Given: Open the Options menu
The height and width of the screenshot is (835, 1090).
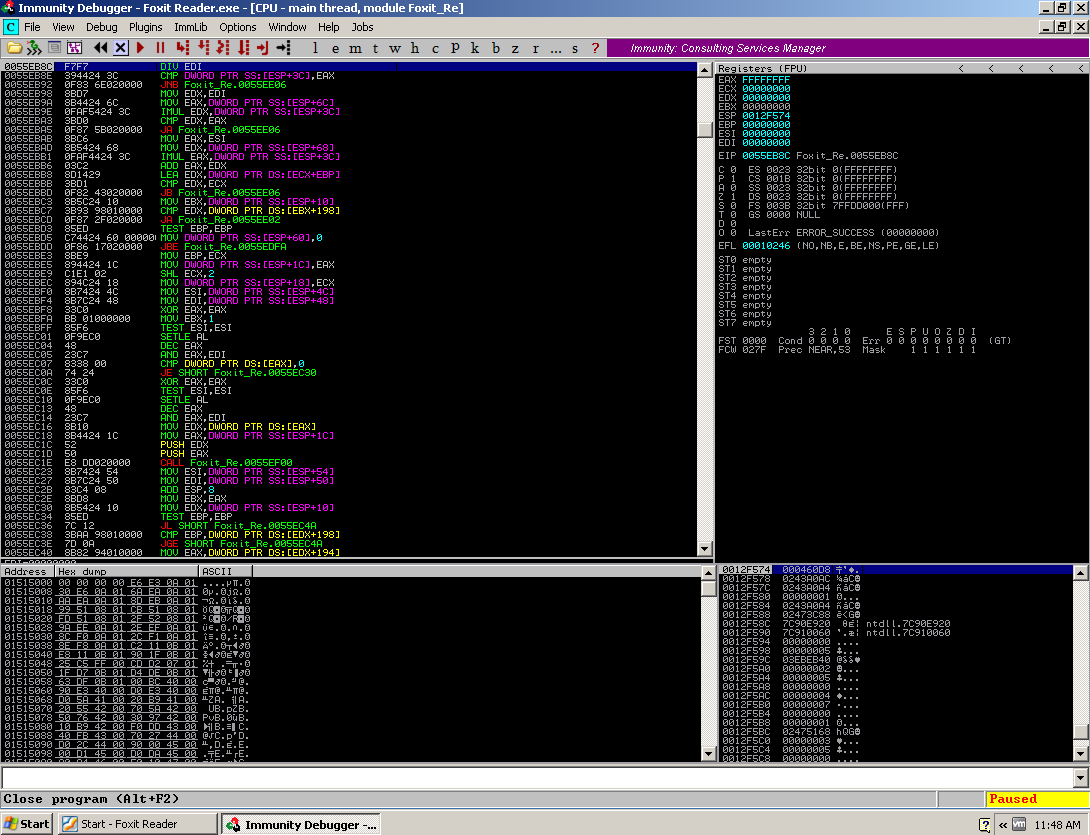Looking at the screenshot, I should [x=238, y=27].
